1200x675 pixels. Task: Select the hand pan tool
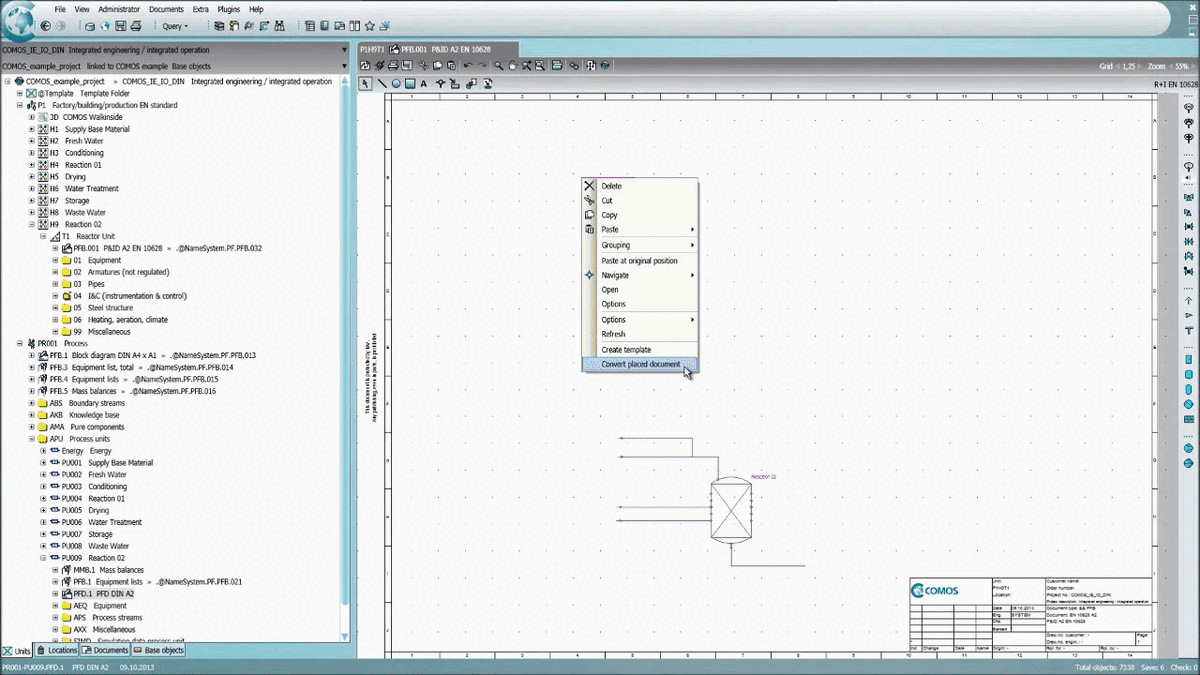click(512, 66)
